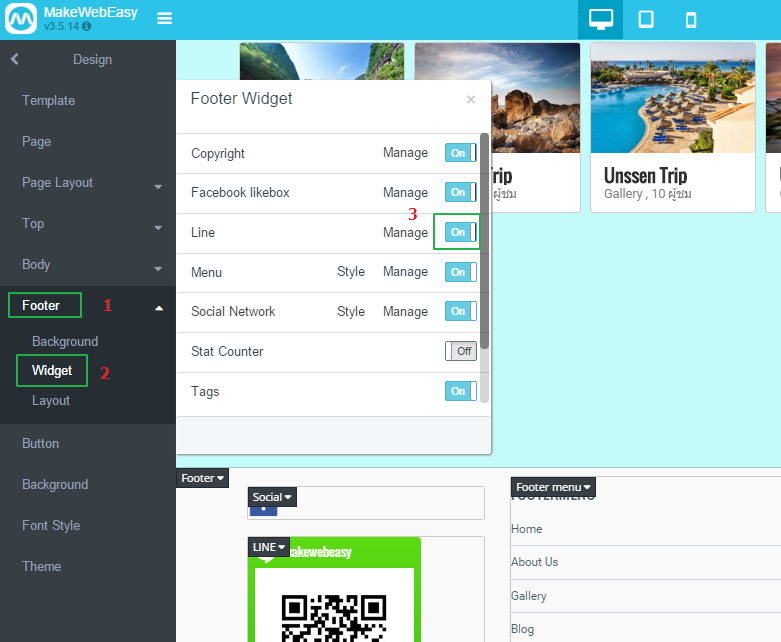Click the MakeWebEasy logo icon
The image size is (781, 642).
(20, 20)
